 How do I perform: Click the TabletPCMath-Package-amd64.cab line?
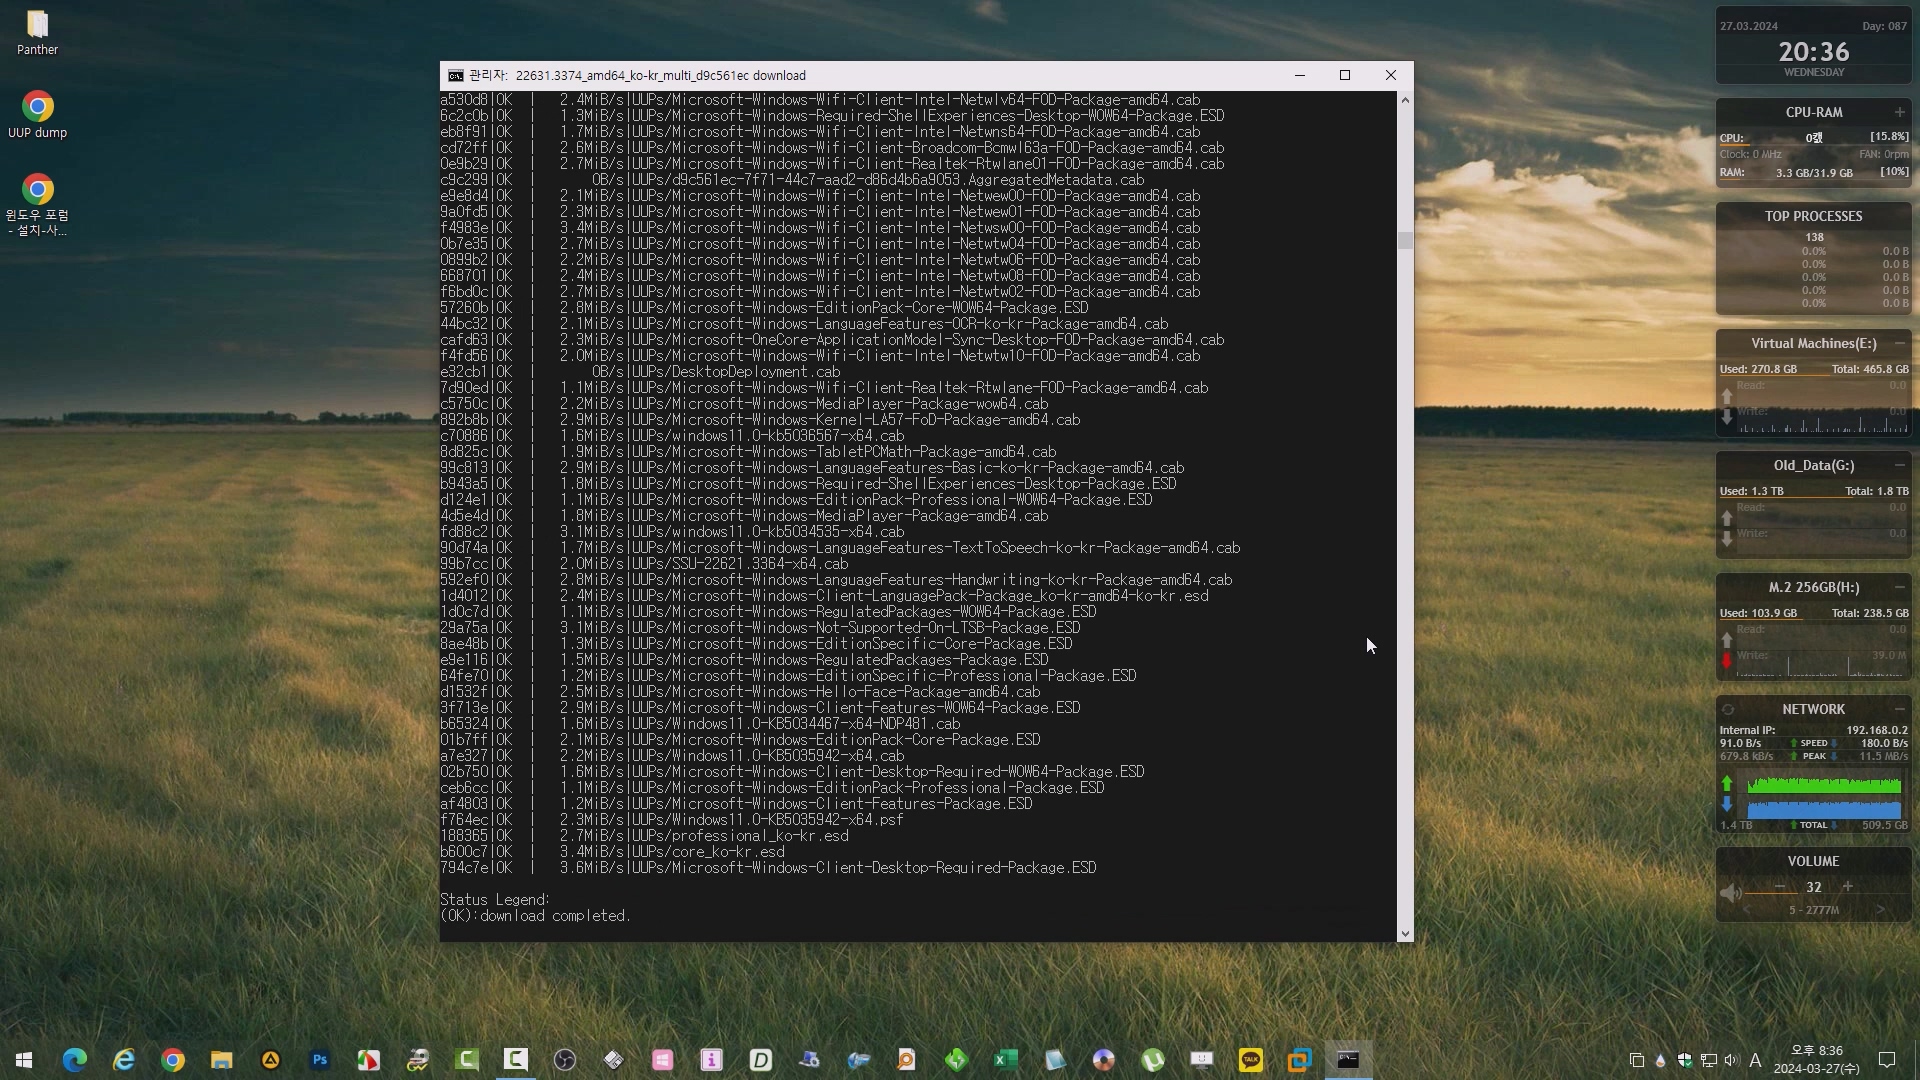(748, 452)
